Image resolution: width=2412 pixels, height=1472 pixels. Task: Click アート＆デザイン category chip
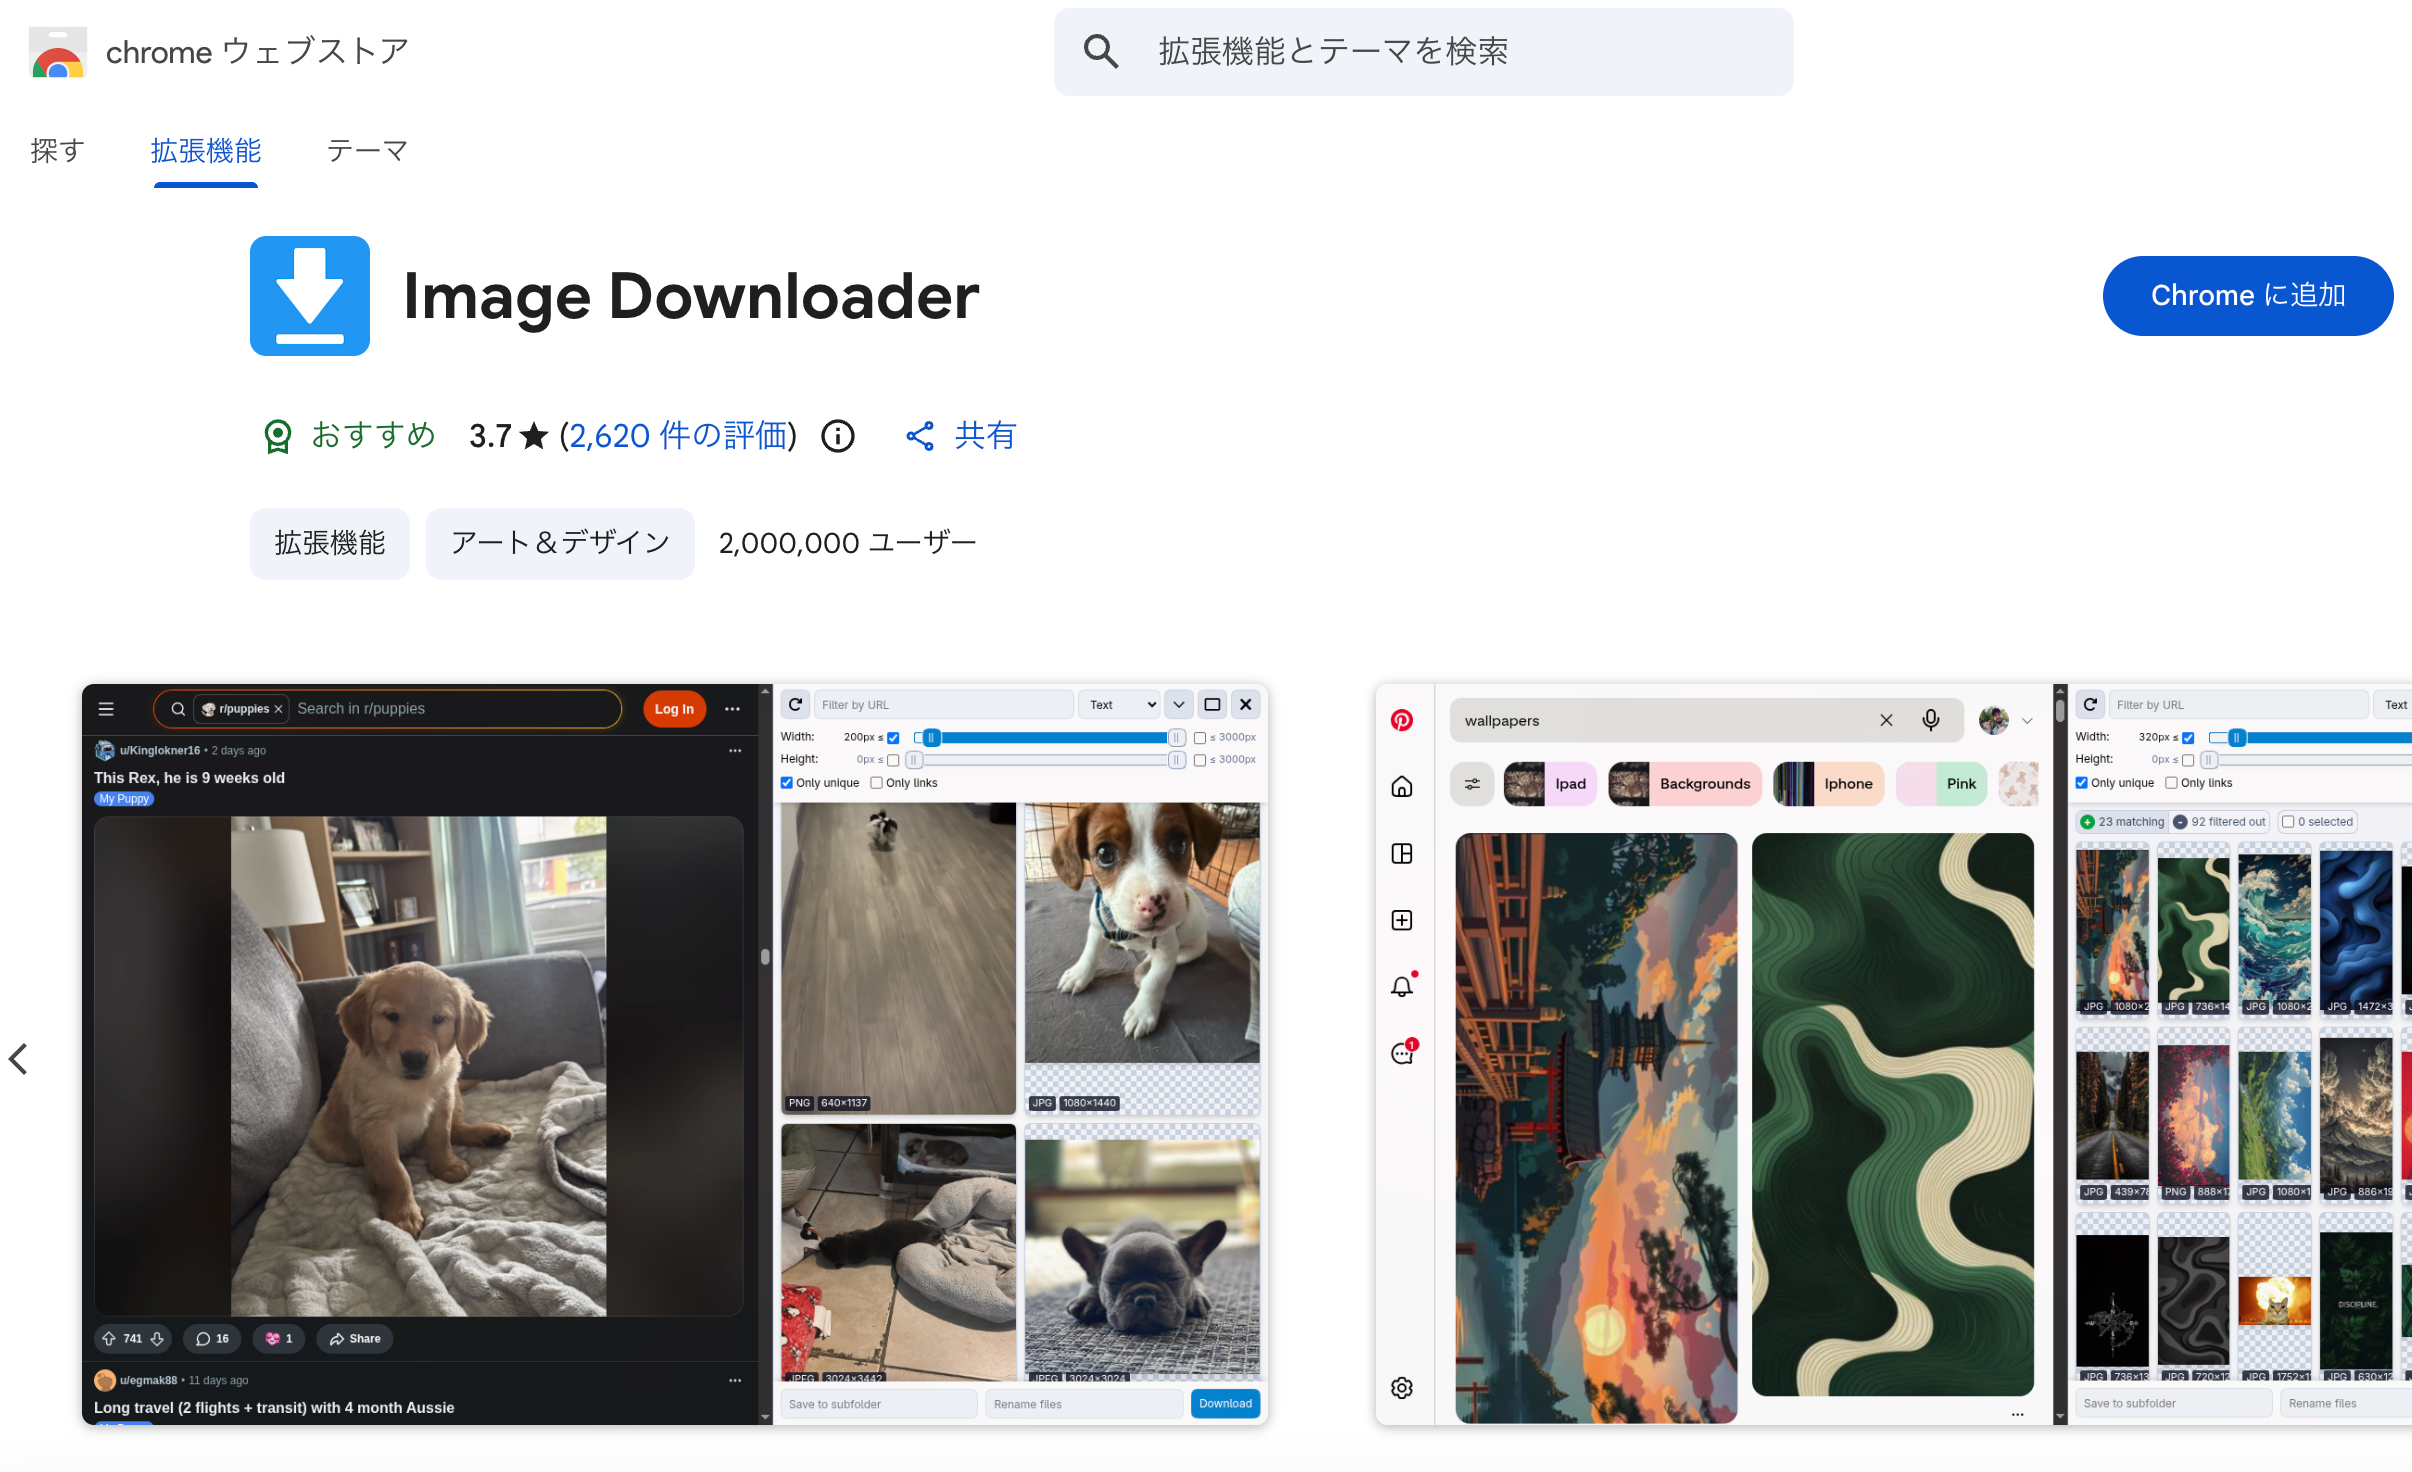click(x=560, y=543)
